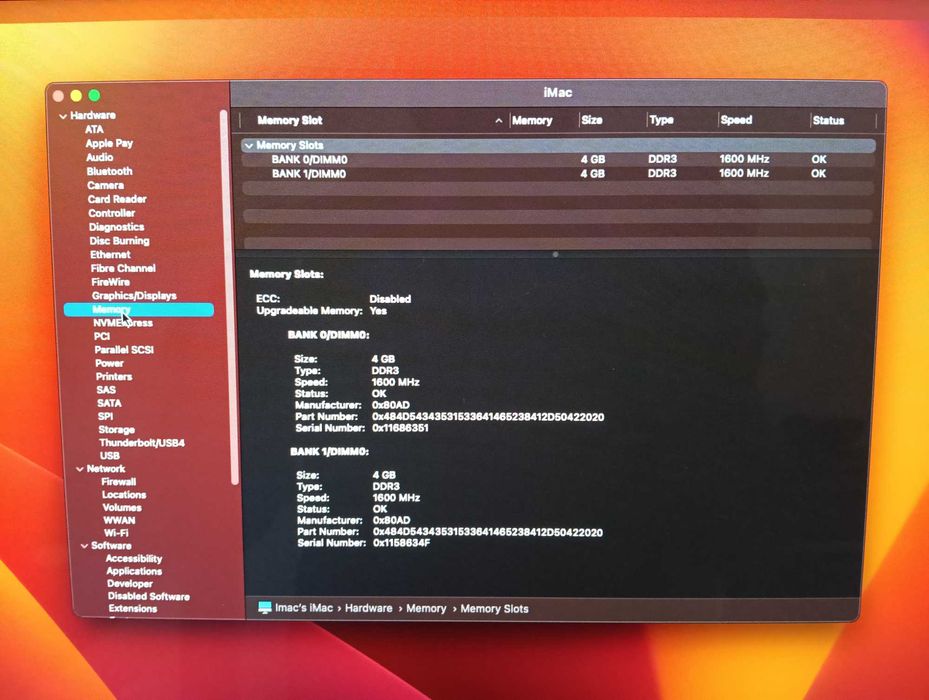Select Card Reader in the sidebar
Image resolution: width=929 pixels, height=700 pixels.
pos(117,199)
